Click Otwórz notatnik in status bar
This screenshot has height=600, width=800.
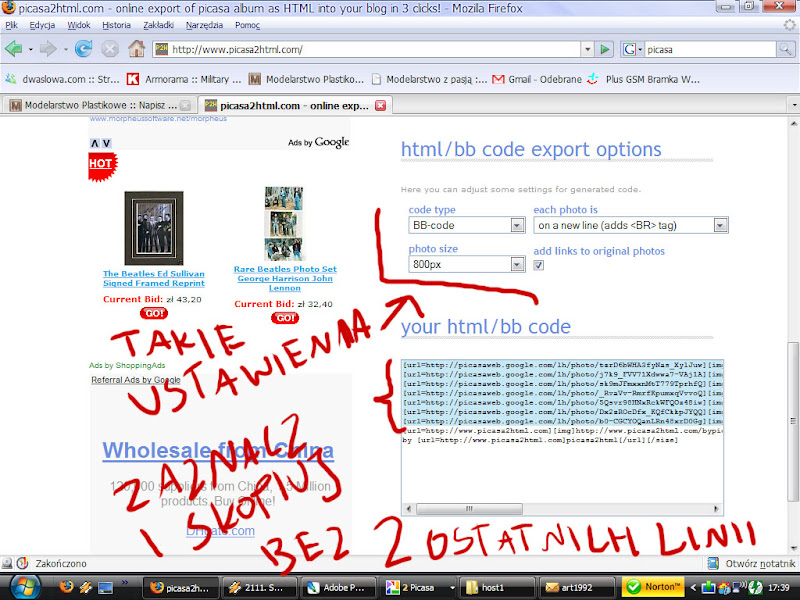pos(752,563)
